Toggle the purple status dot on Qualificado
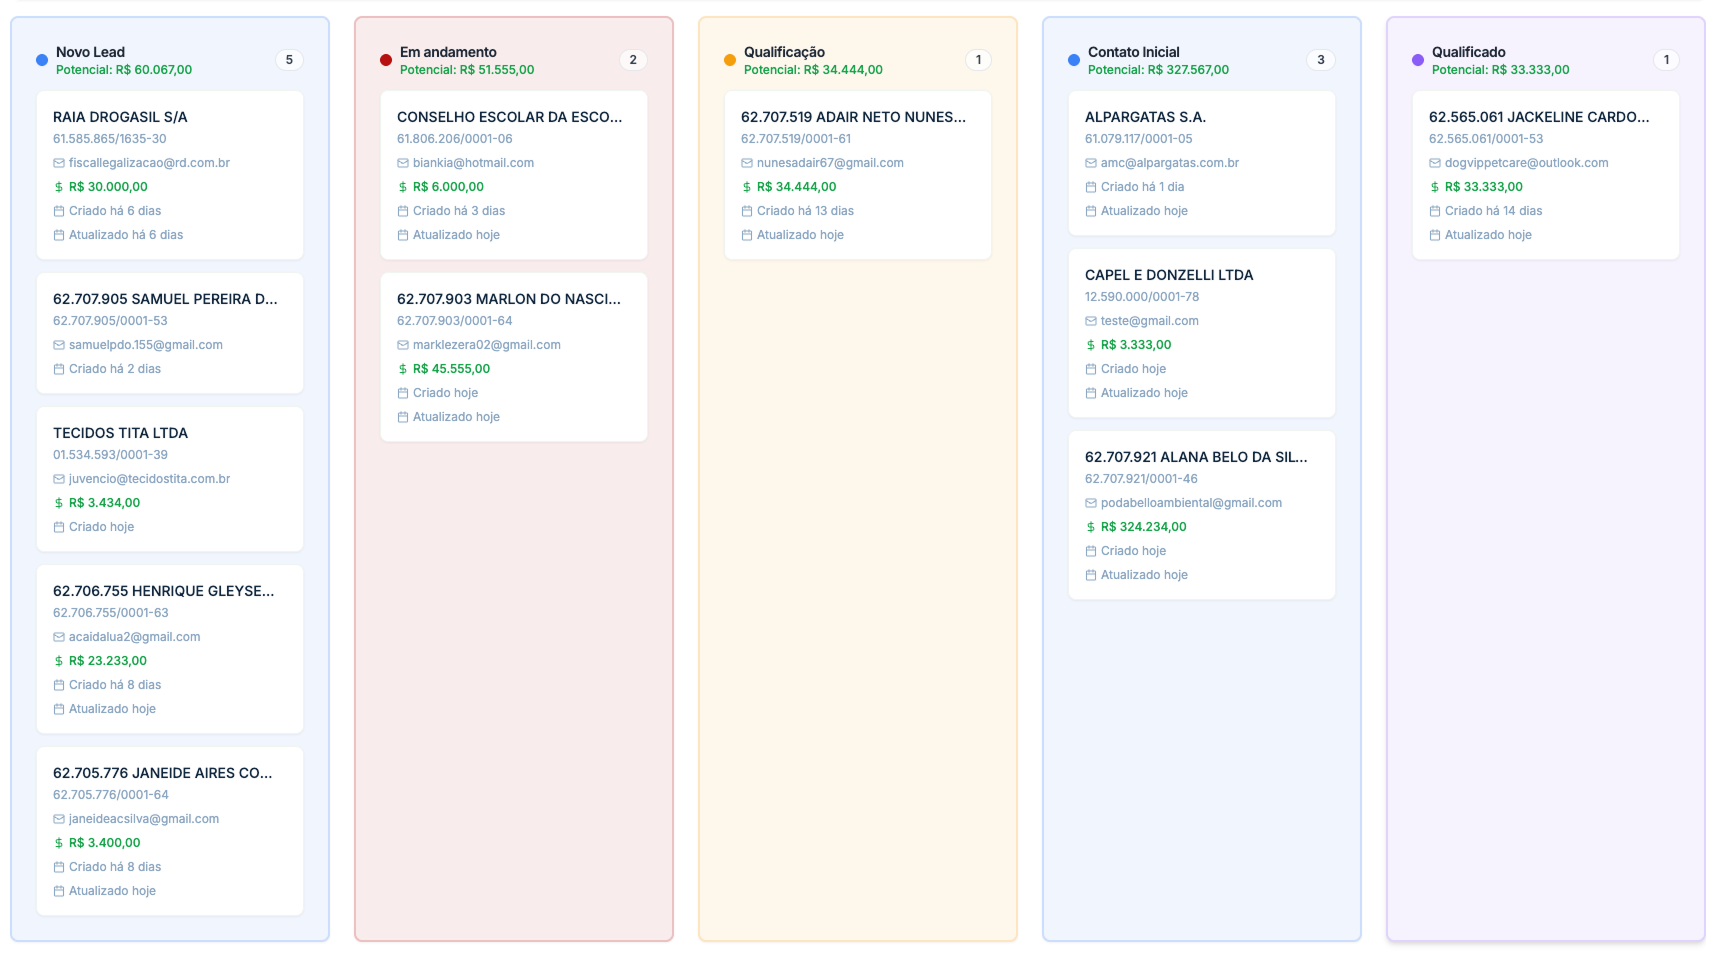The height and width of the screenshot is (964, 1726). (x=1417, y=59)
